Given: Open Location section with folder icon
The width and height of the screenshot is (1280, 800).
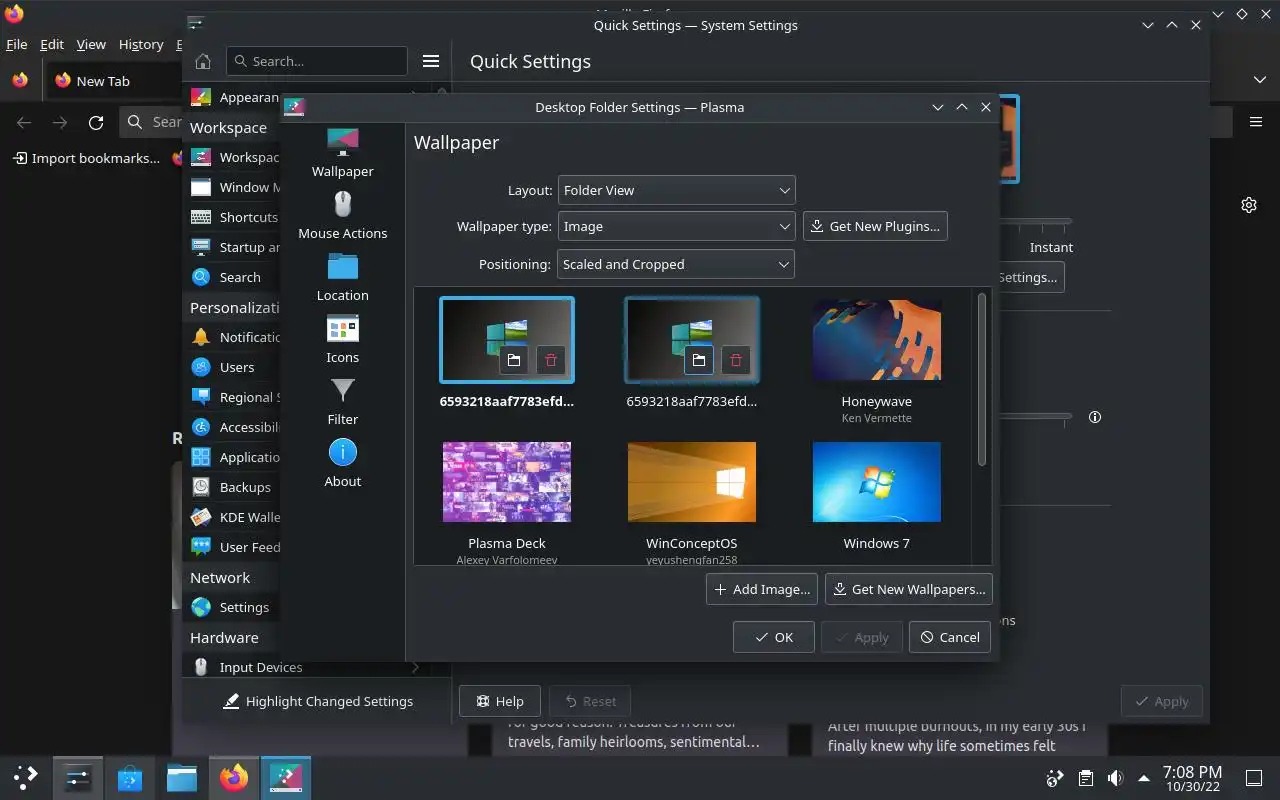Looking at the screenshot, I should (342, 277).
